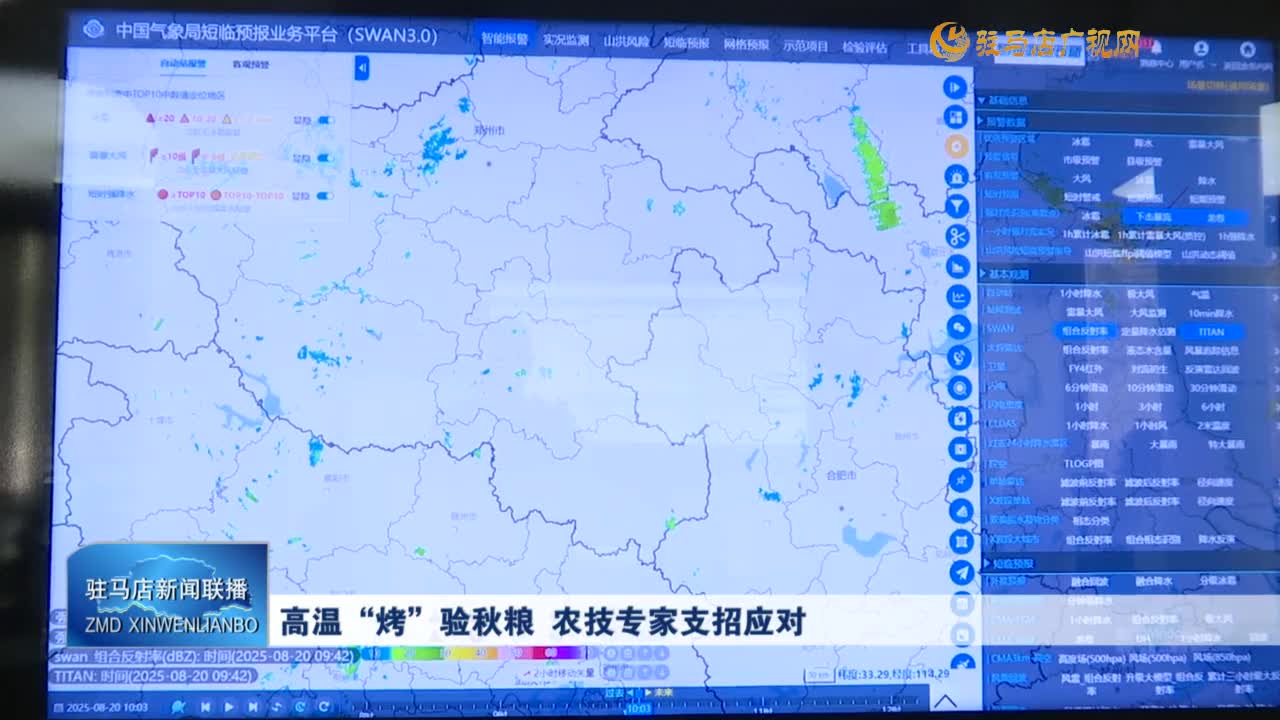Toggle highlighted 组合反射率 in the SWAN row
Image resolution: width=1280 pixels, height=720 pixels.
pos(1085,332)
